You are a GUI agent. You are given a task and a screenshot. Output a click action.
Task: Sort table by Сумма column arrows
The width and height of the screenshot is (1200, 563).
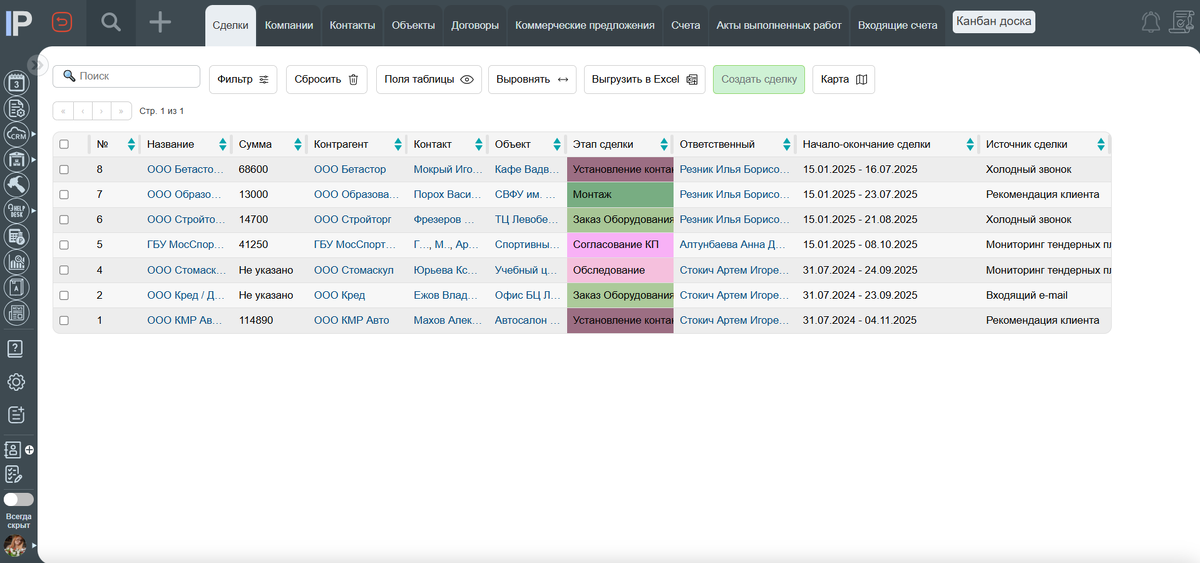click(299, 144)
